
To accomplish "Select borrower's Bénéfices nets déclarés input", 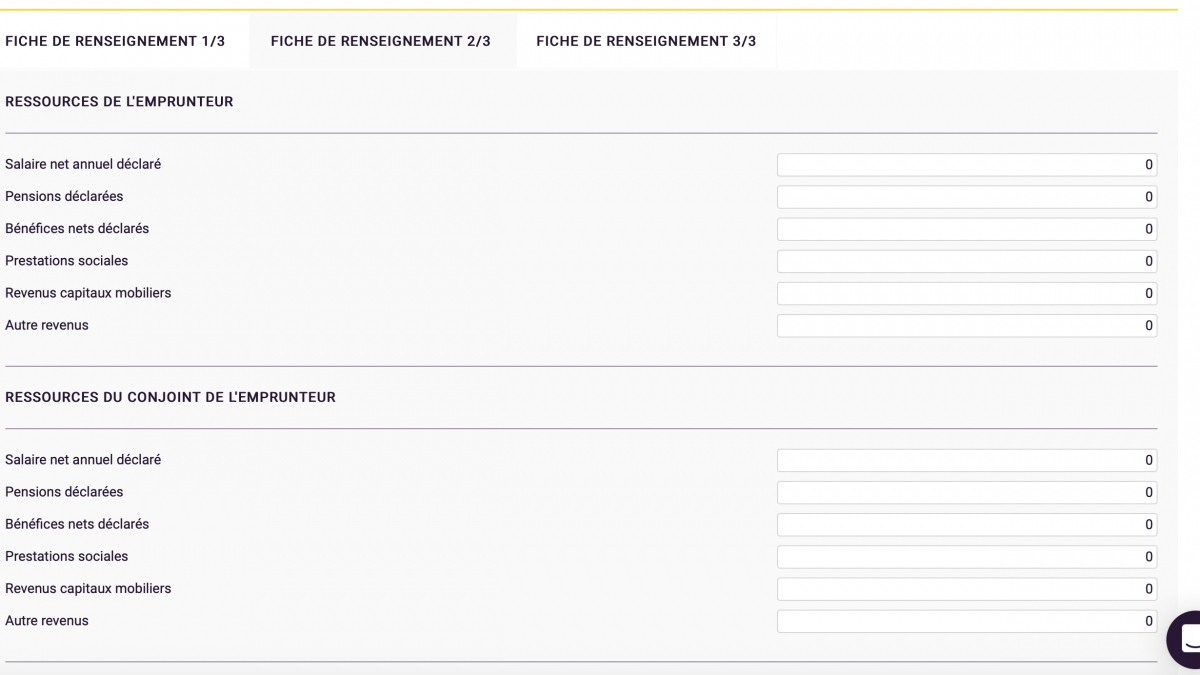I will pyautogui.click(x=967, y=229).
